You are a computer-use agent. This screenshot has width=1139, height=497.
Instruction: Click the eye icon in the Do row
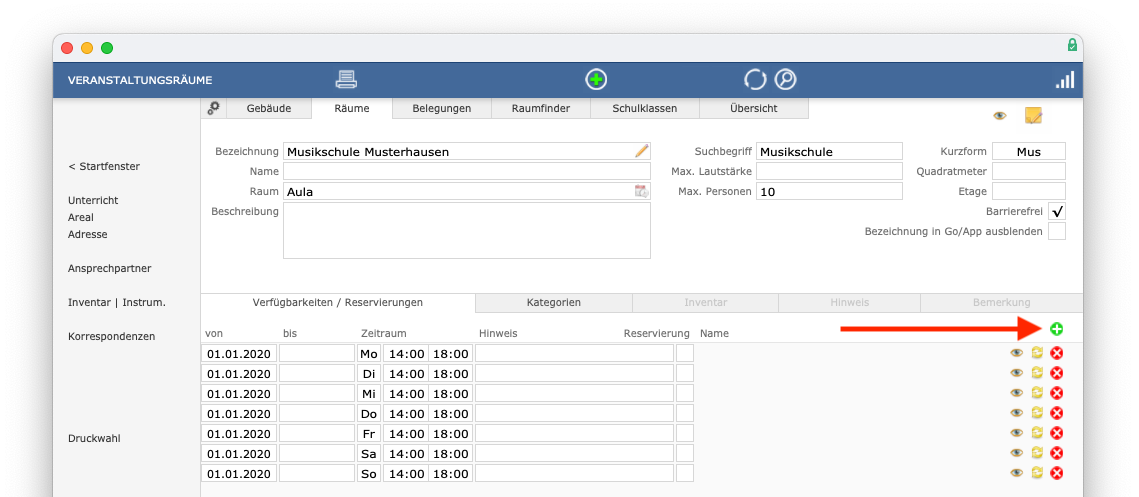(1017, 413)
